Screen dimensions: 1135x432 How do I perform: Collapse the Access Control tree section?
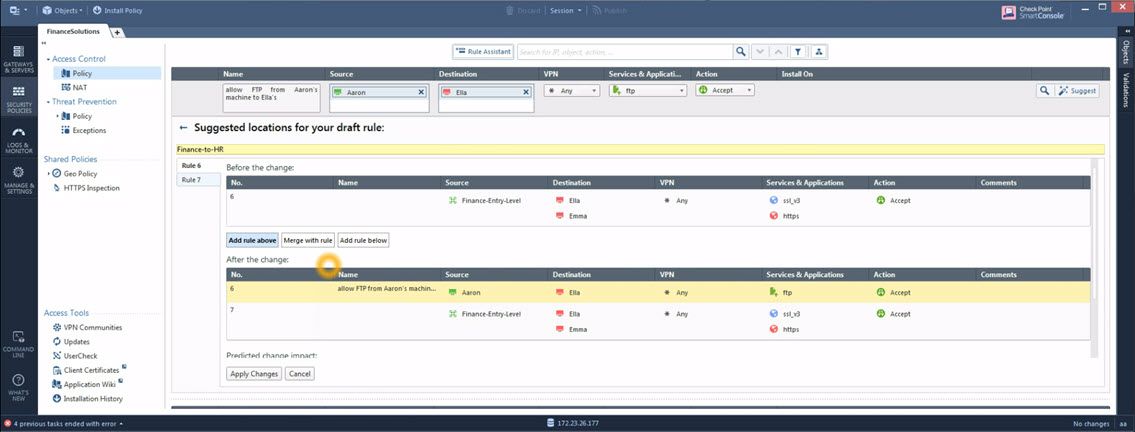48,59
